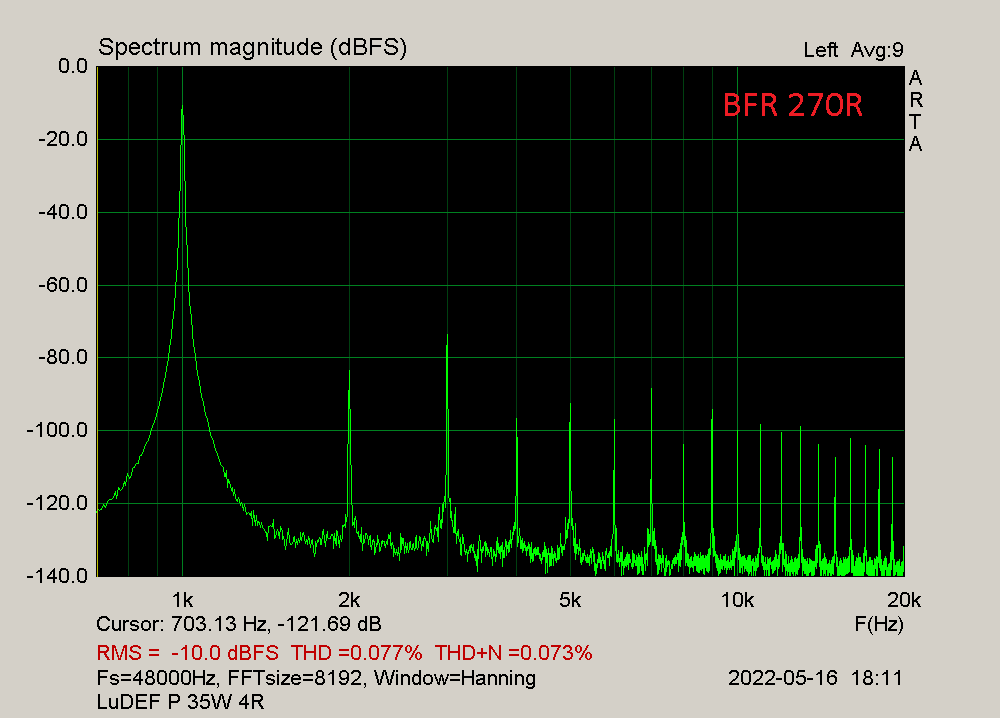Click the 'Fs=48000Hz' sample rate text
The height and width of the screenshot is (718, 1000).
tap(156, 678)
